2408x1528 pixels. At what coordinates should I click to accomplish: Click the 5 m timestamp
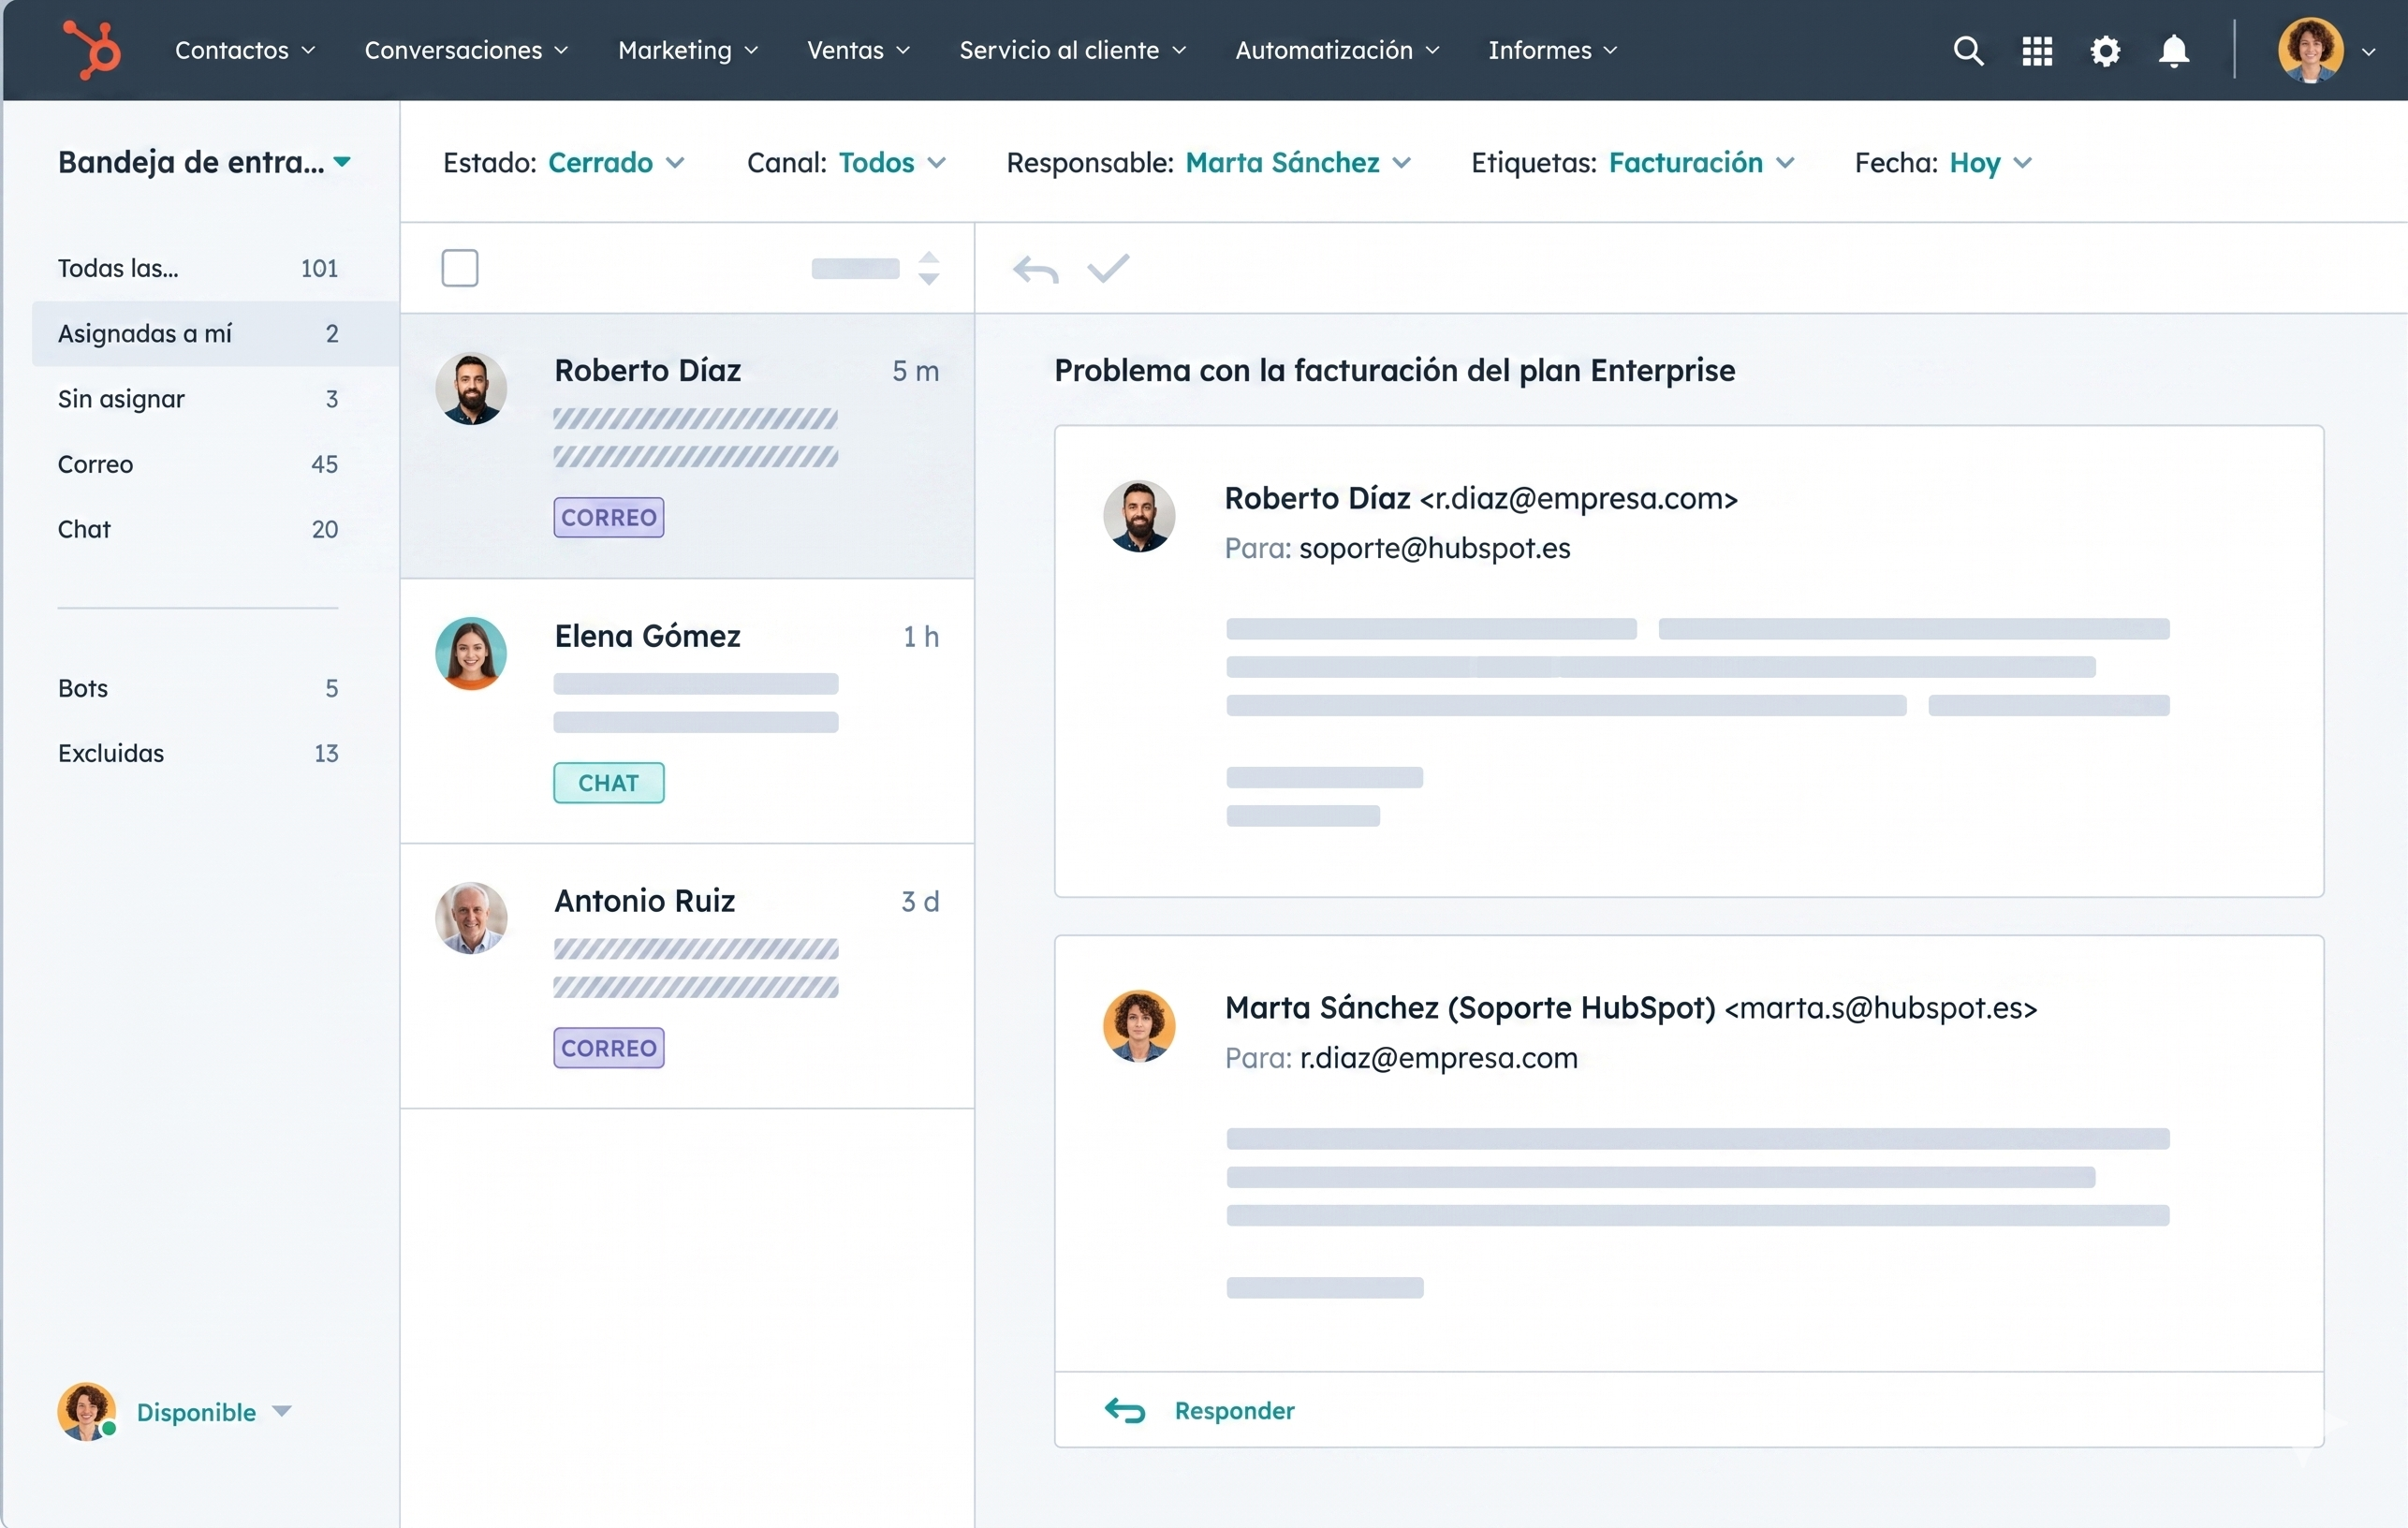[916, 371]
